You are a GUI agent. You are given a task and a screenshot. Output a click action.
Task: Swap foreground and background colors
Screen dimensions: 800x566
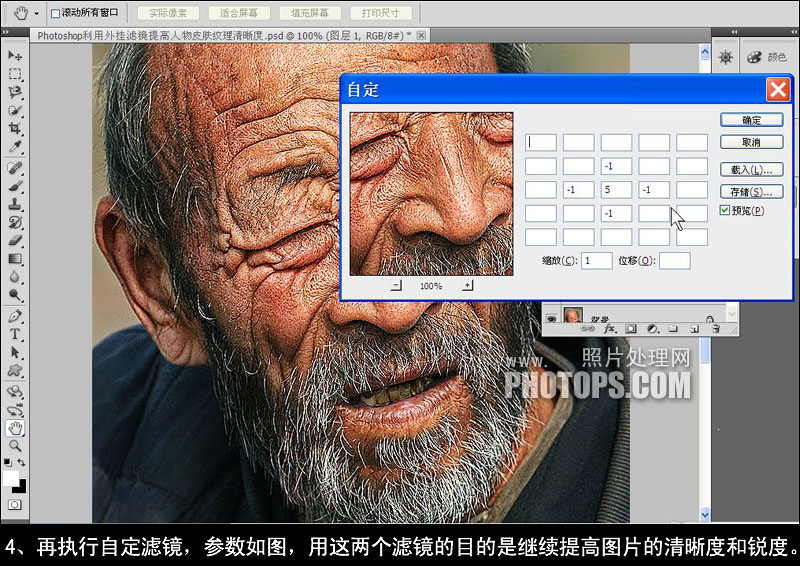(x=21, y=462)
